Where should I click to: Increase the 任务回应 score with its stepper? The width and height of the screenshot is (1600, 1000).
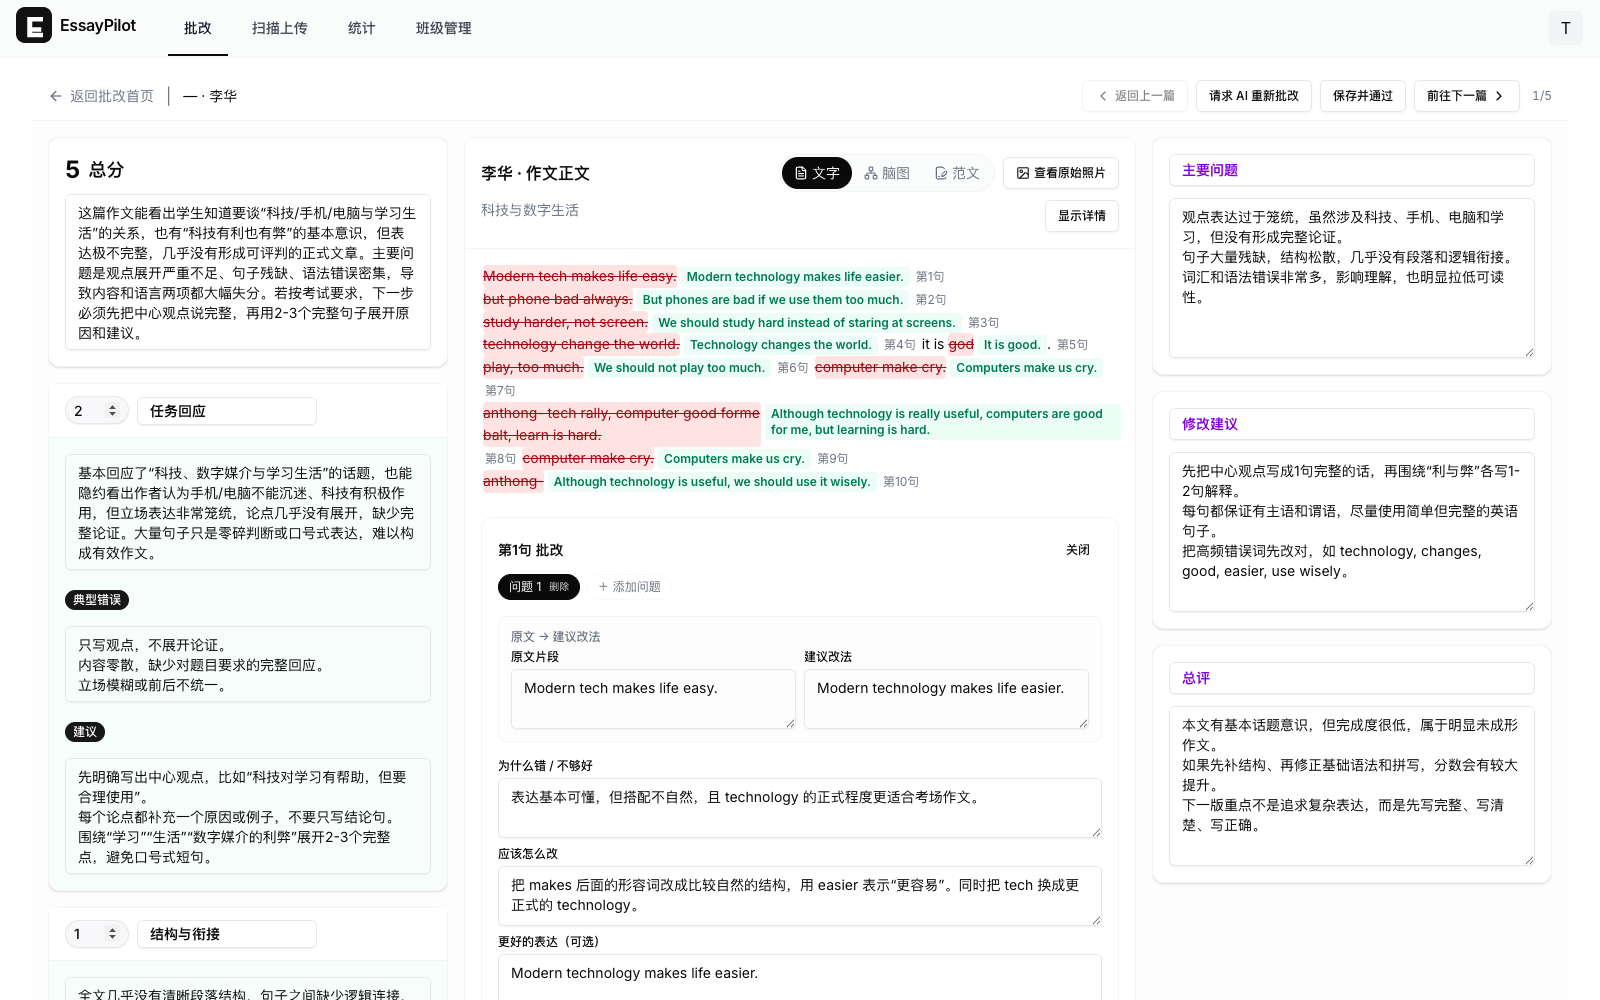tap(112, 405)
